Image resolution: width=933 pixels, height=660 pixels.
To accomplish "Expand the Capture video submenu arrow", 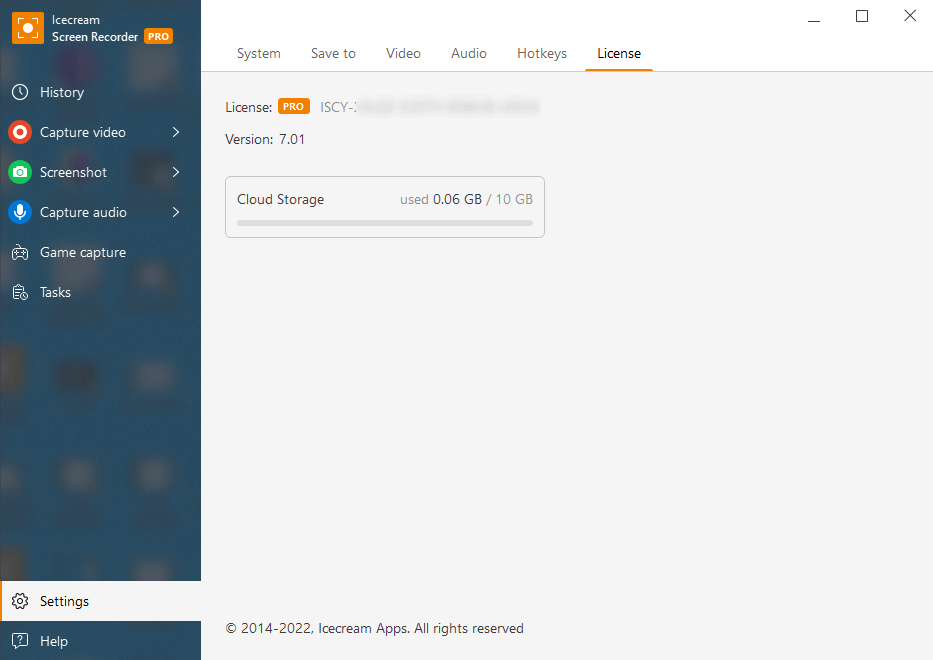I will point(176,132).
